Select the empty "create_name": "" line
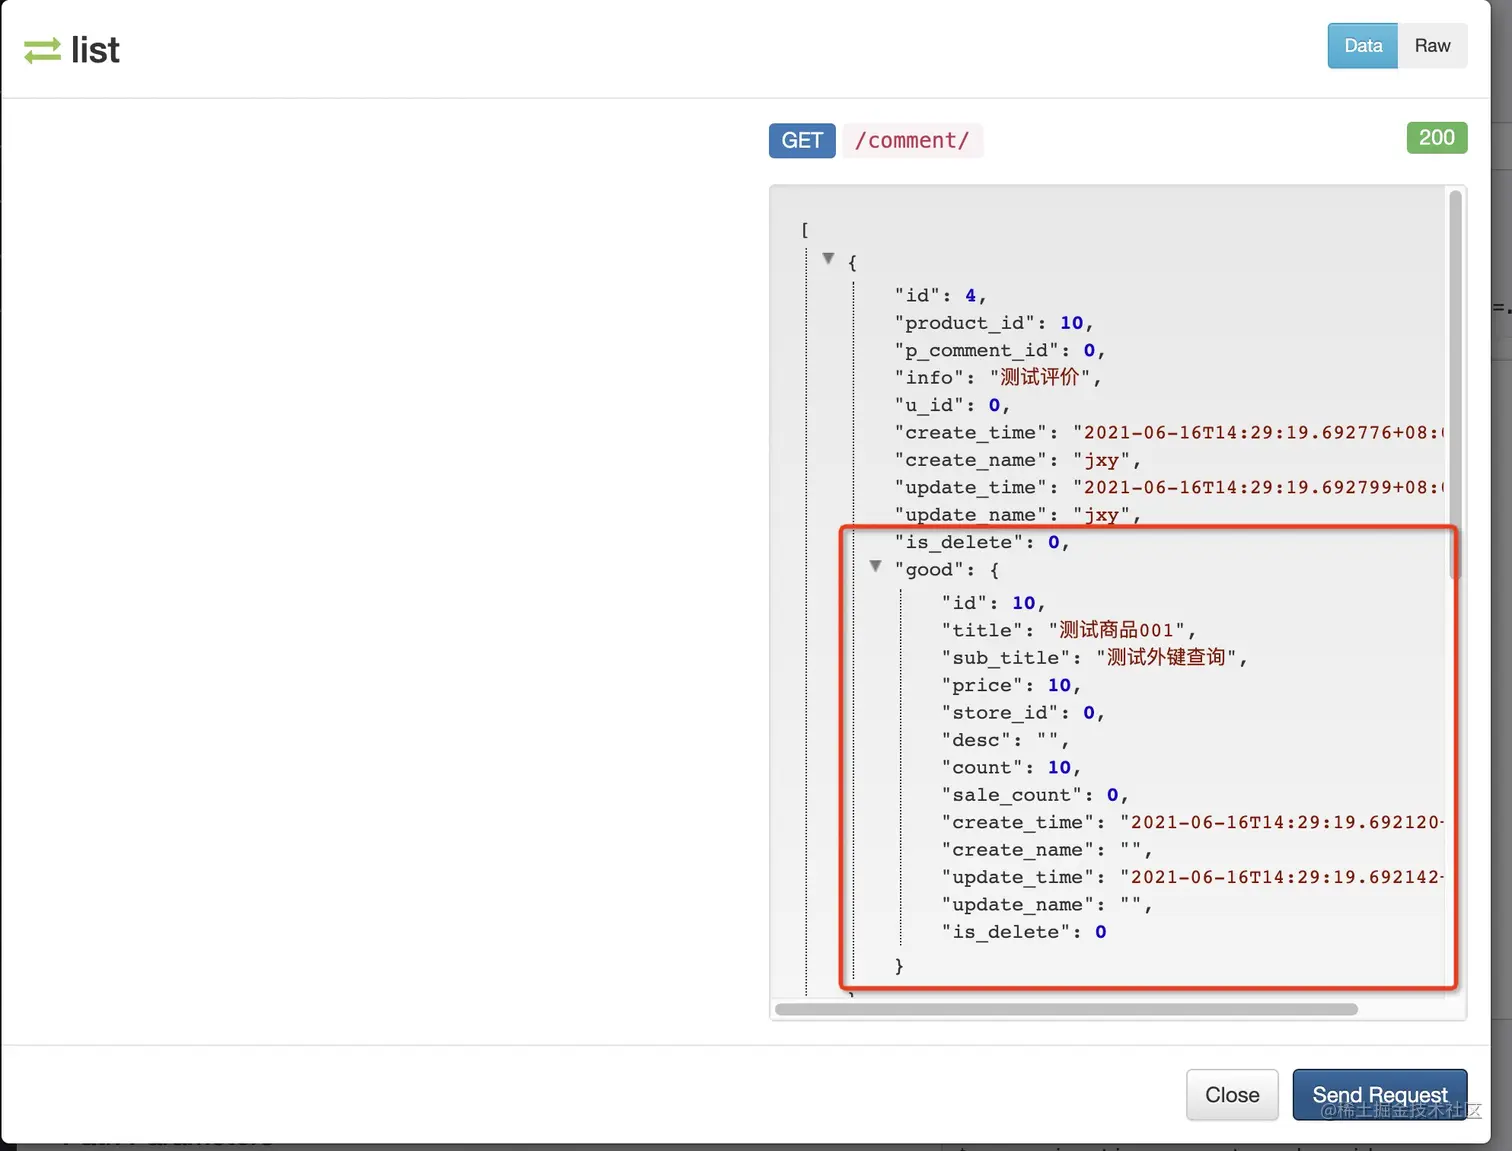Viewport: 1512px width, 1151px height. click(x=1047, y=850)
